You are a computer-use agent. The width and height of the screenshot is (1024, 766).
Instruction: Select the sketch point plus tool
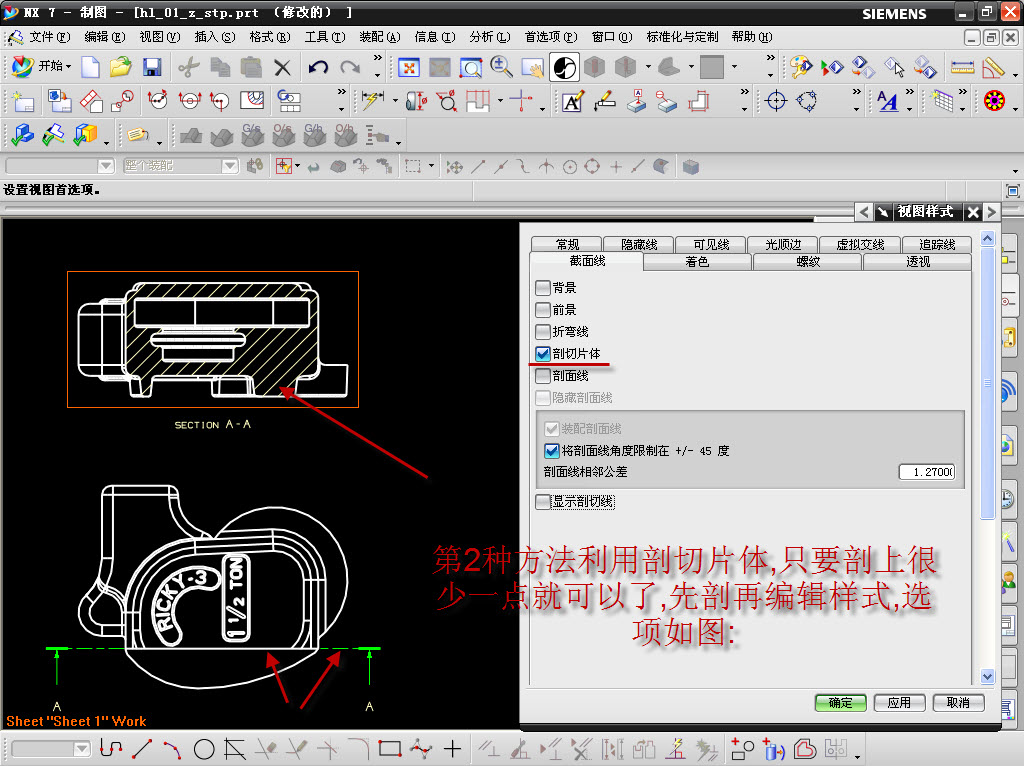coord(452,749)
